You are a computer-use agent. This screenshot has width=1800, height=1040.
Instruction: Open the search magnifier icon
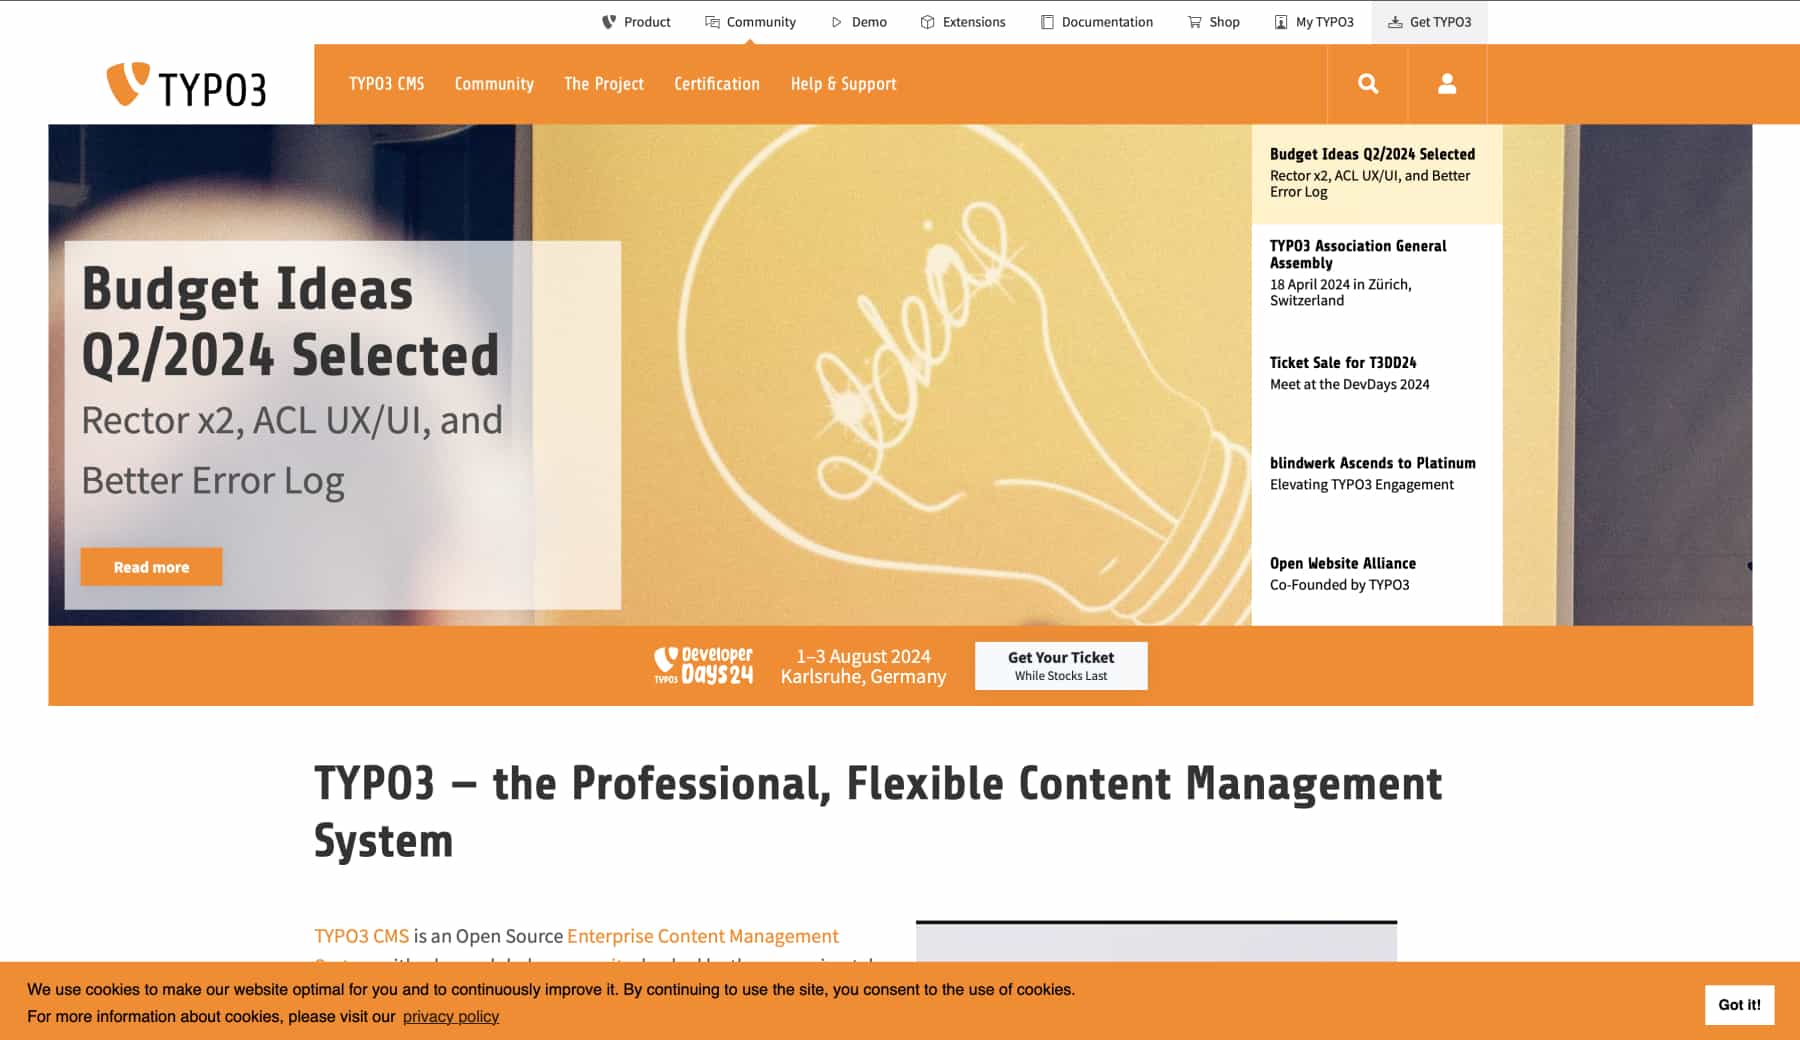tap(1368, 84)
